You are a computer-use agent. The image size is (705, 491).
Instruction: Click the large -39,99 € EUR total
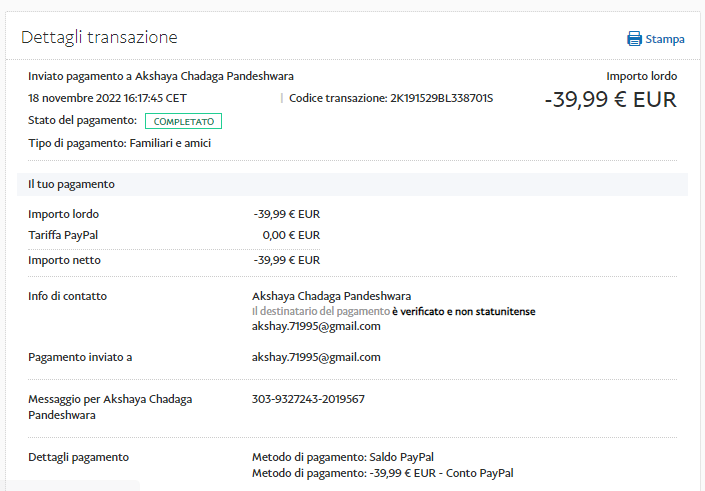click(610, 100)
